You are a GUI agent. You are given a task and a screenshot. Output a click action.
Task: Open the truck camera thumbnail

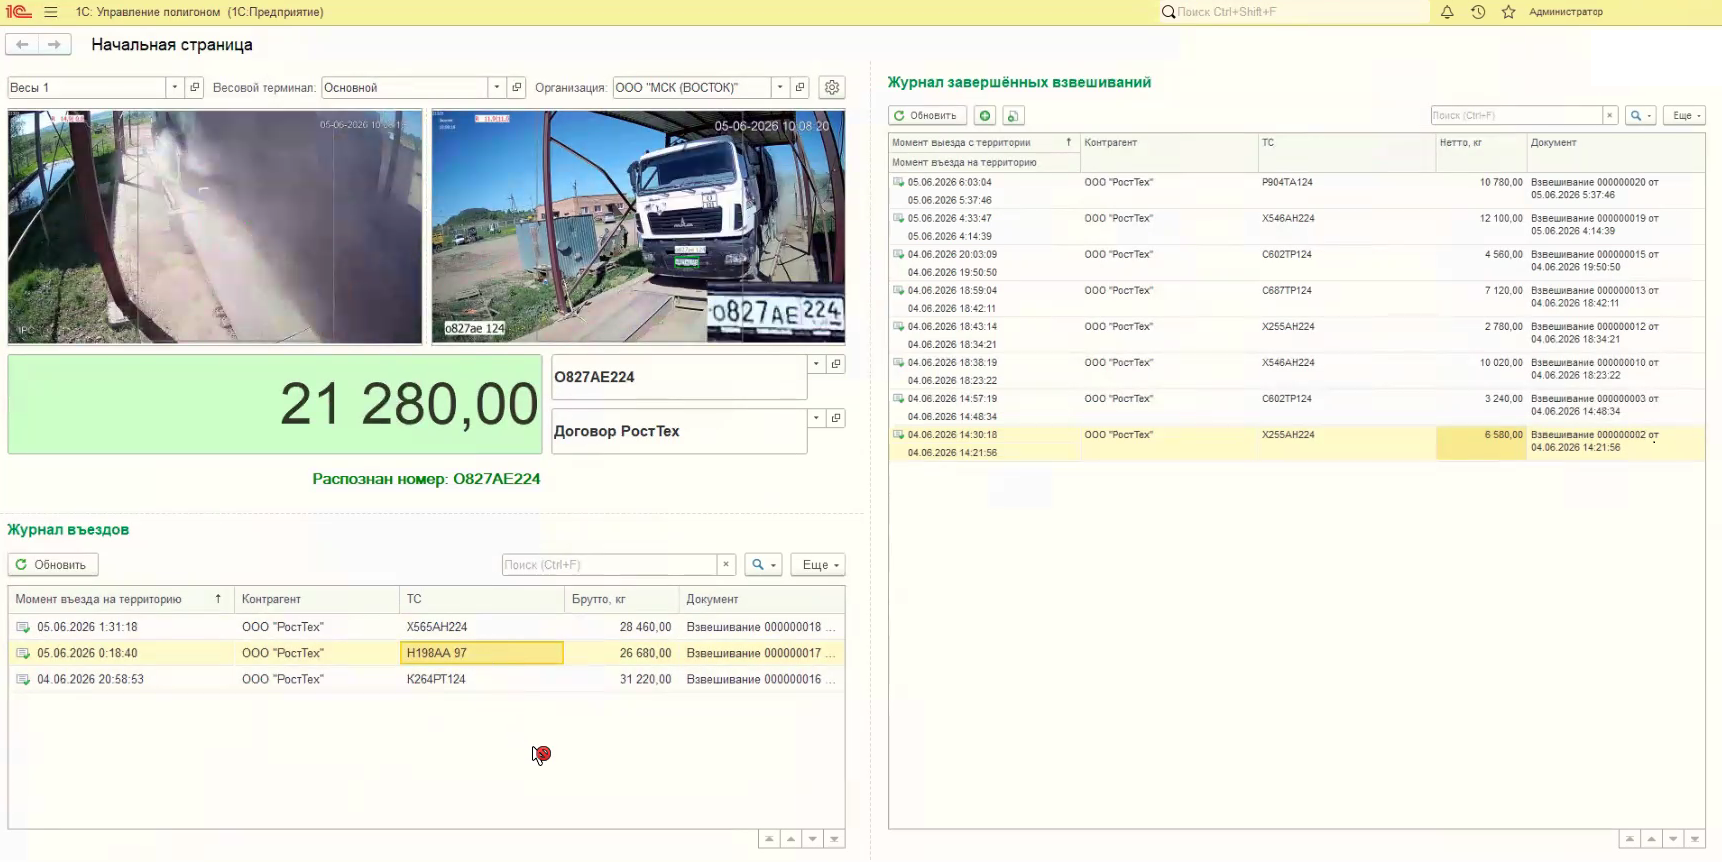[638, 227]
